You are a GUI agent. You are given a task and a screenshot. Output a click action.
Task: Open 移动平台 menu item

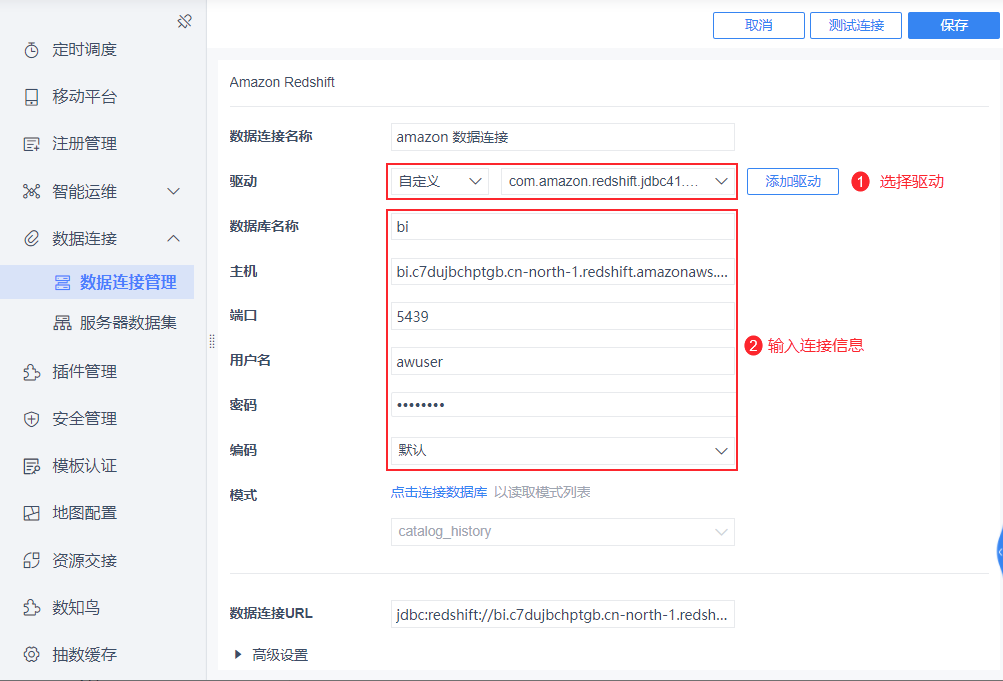click(84, 97)
